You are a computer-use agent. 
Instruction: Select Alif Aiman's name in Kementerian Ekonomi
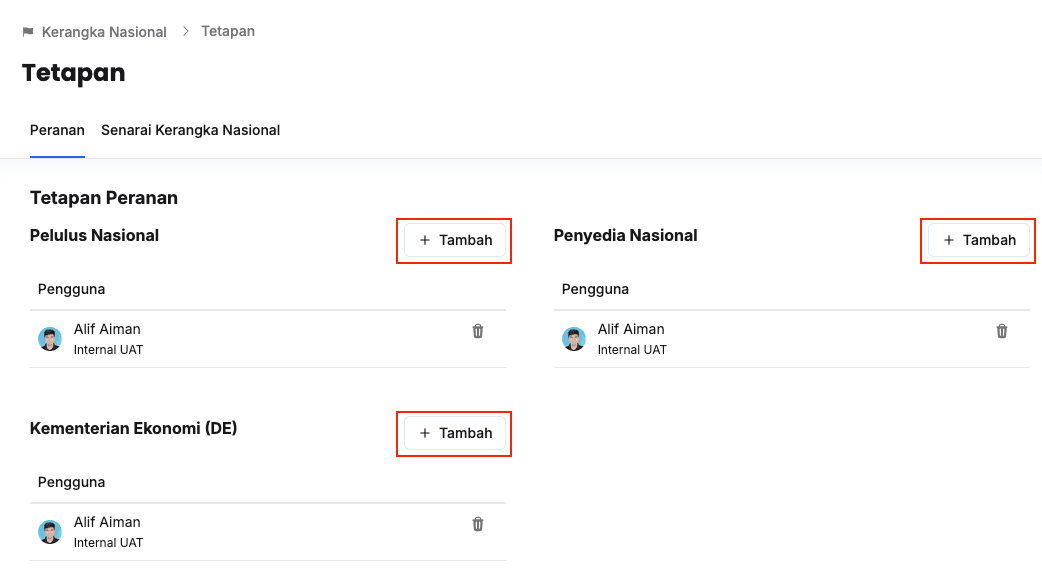tap(107, 522)
